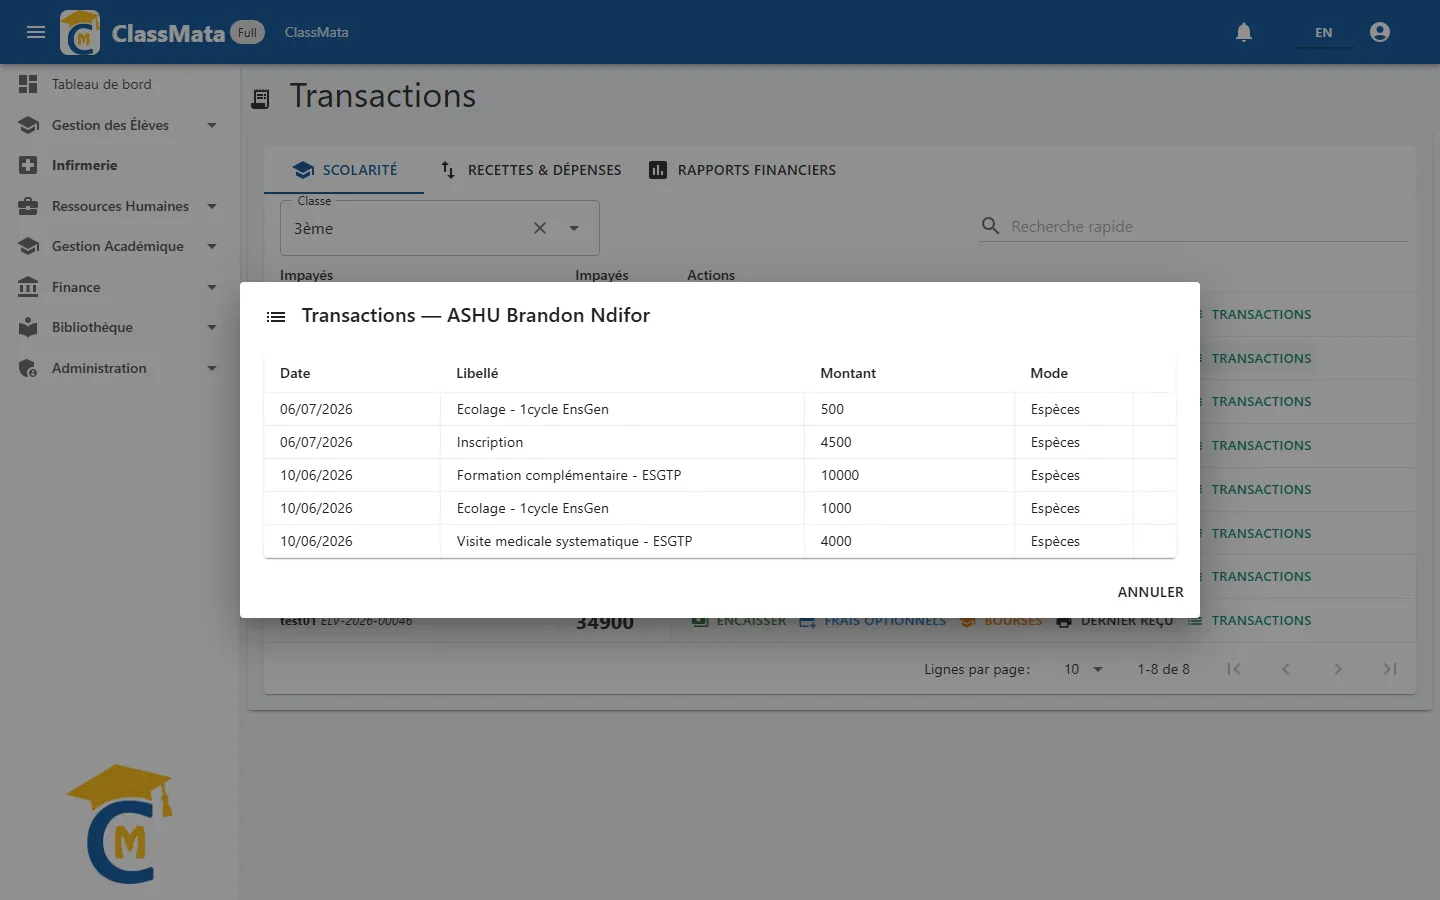Click the search magnifier icon
Screen dimensions: 1440x900
pyautogui.click(x=990, y=226)
